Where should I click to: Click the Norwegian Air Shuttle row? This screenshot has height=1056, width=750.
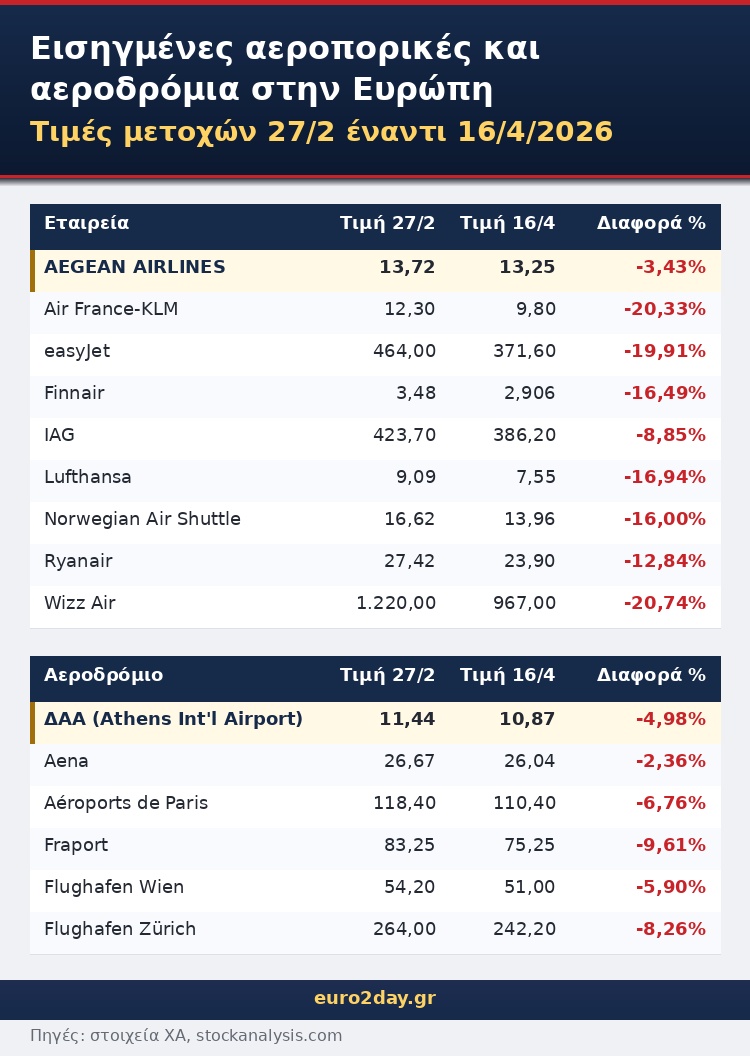coord(142,519)
